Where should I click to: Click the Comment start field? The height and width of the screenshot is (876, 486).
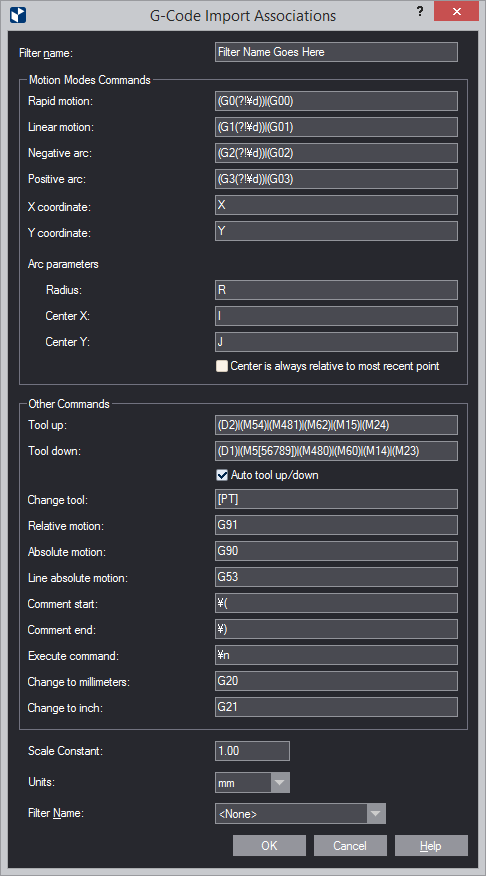(x=336, y=603)
